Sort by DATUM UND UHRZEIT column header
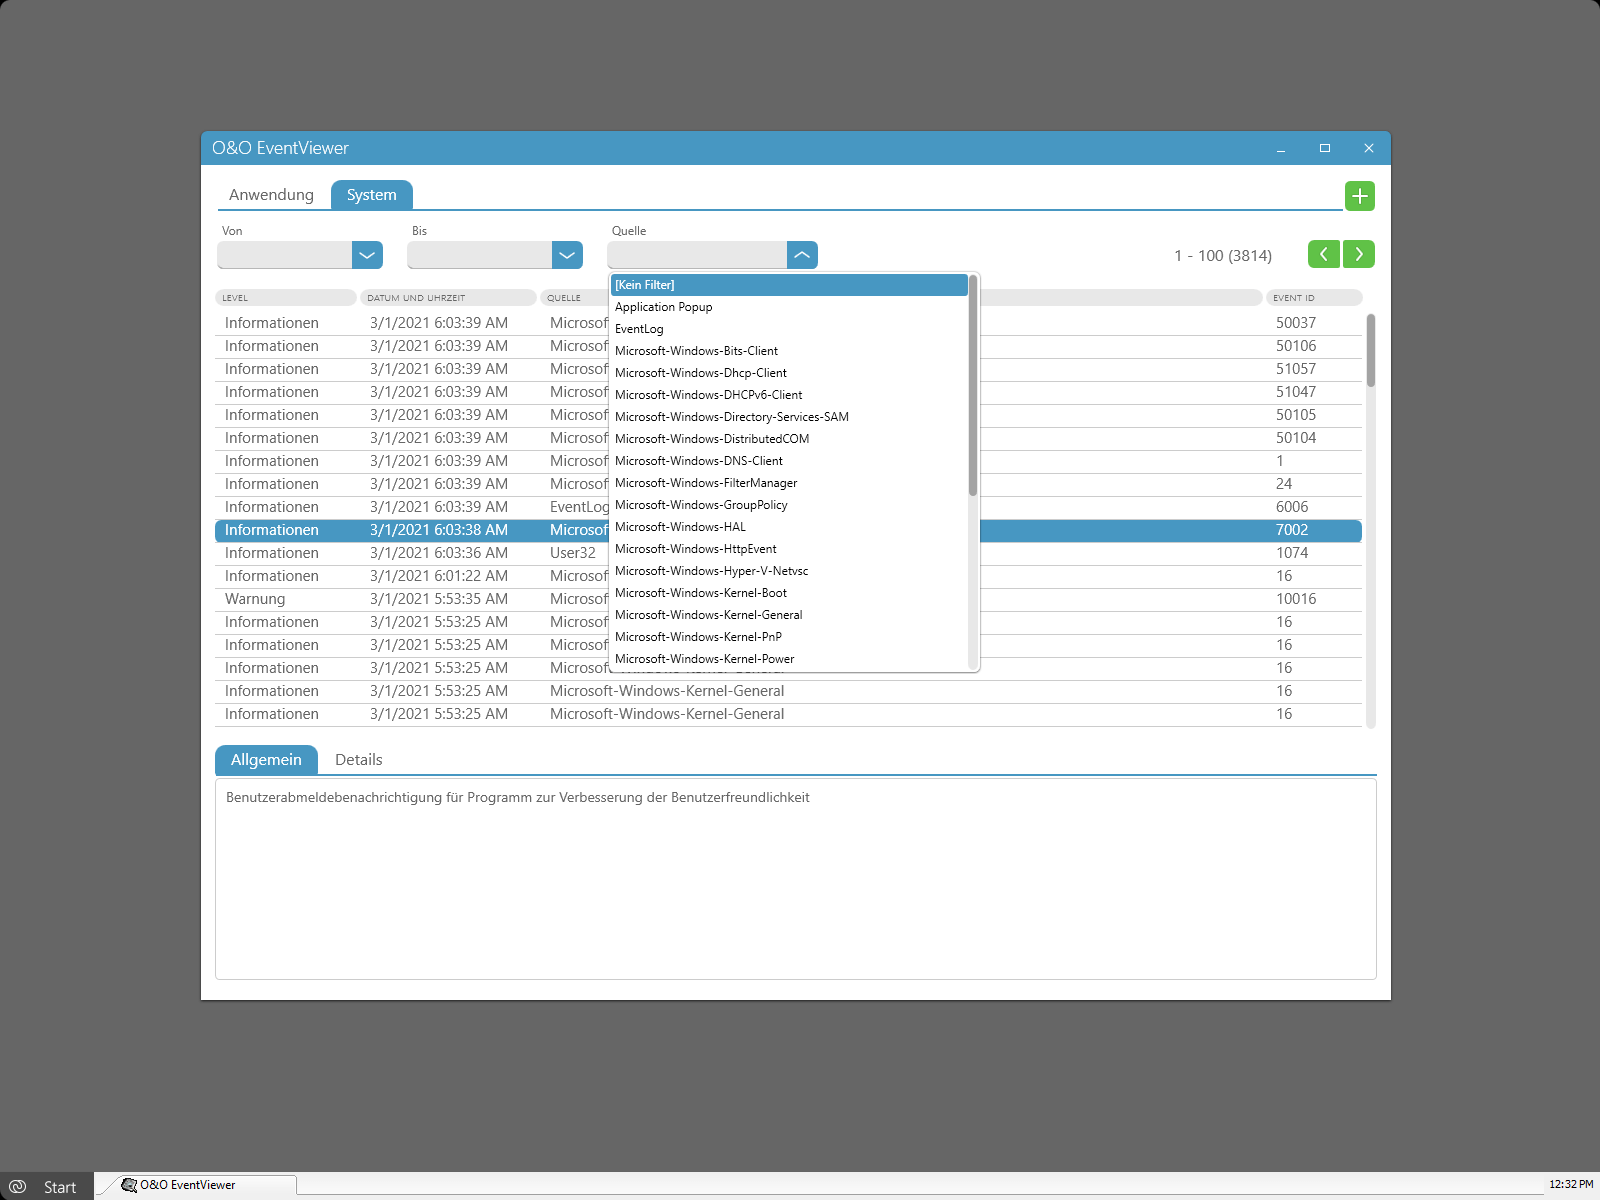This screenshot has height=1200, width=1600. [448, 298]
